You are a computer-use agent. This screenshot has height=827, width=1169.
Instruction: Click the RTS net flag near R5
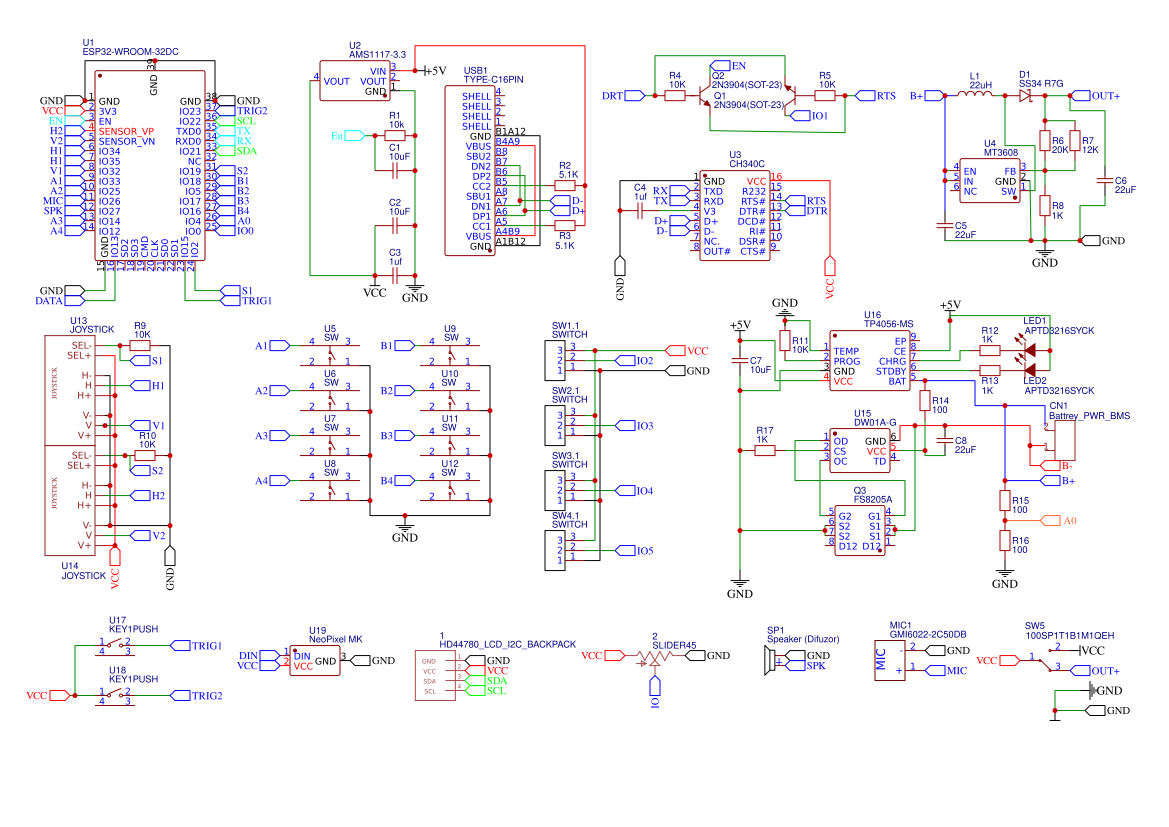click(x=875, y=95)
